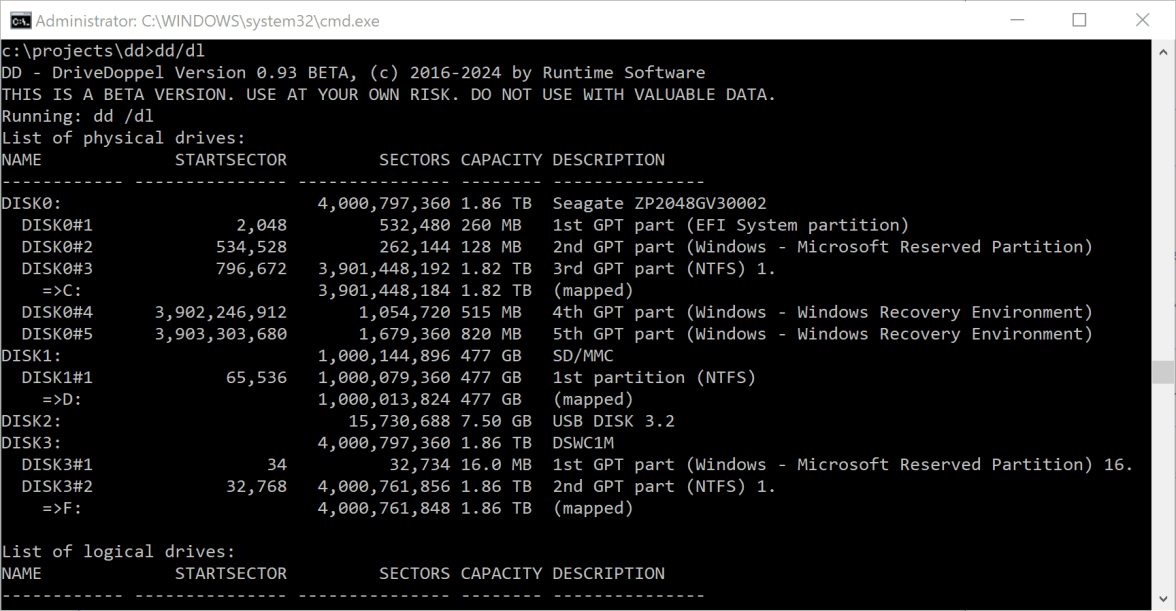
Task: Click the scrollbar down arrow
Action: 1162,600
